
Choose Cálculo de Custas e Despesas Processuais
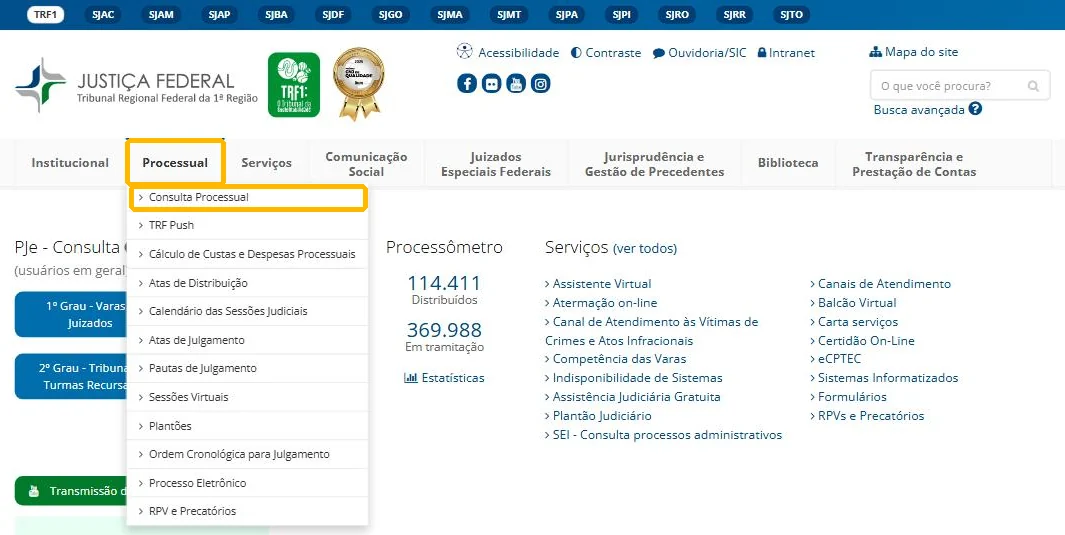(248, 254)
